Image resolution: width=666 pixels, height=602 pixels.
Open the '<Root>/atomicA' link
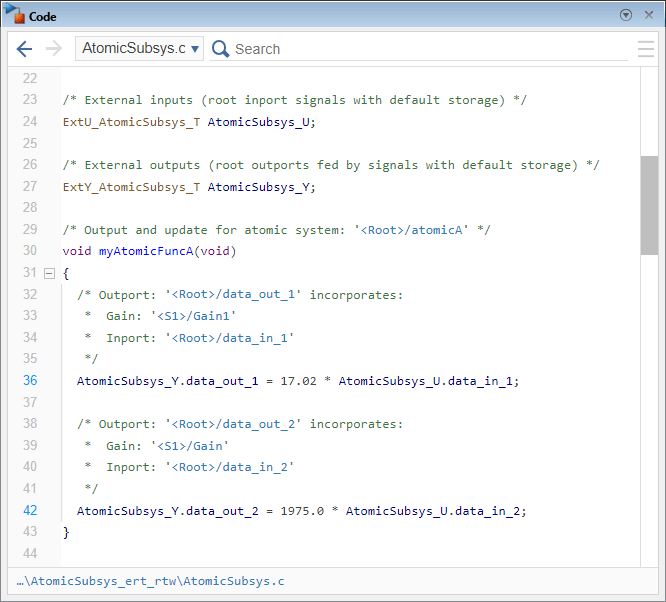pos(411,230)
